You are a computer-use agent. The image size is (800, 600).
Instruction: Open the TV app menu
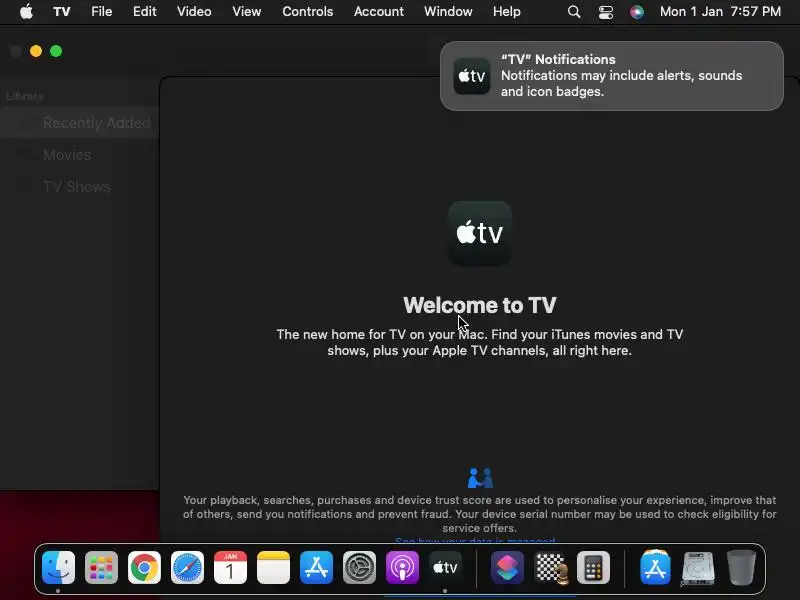point(62,11)
